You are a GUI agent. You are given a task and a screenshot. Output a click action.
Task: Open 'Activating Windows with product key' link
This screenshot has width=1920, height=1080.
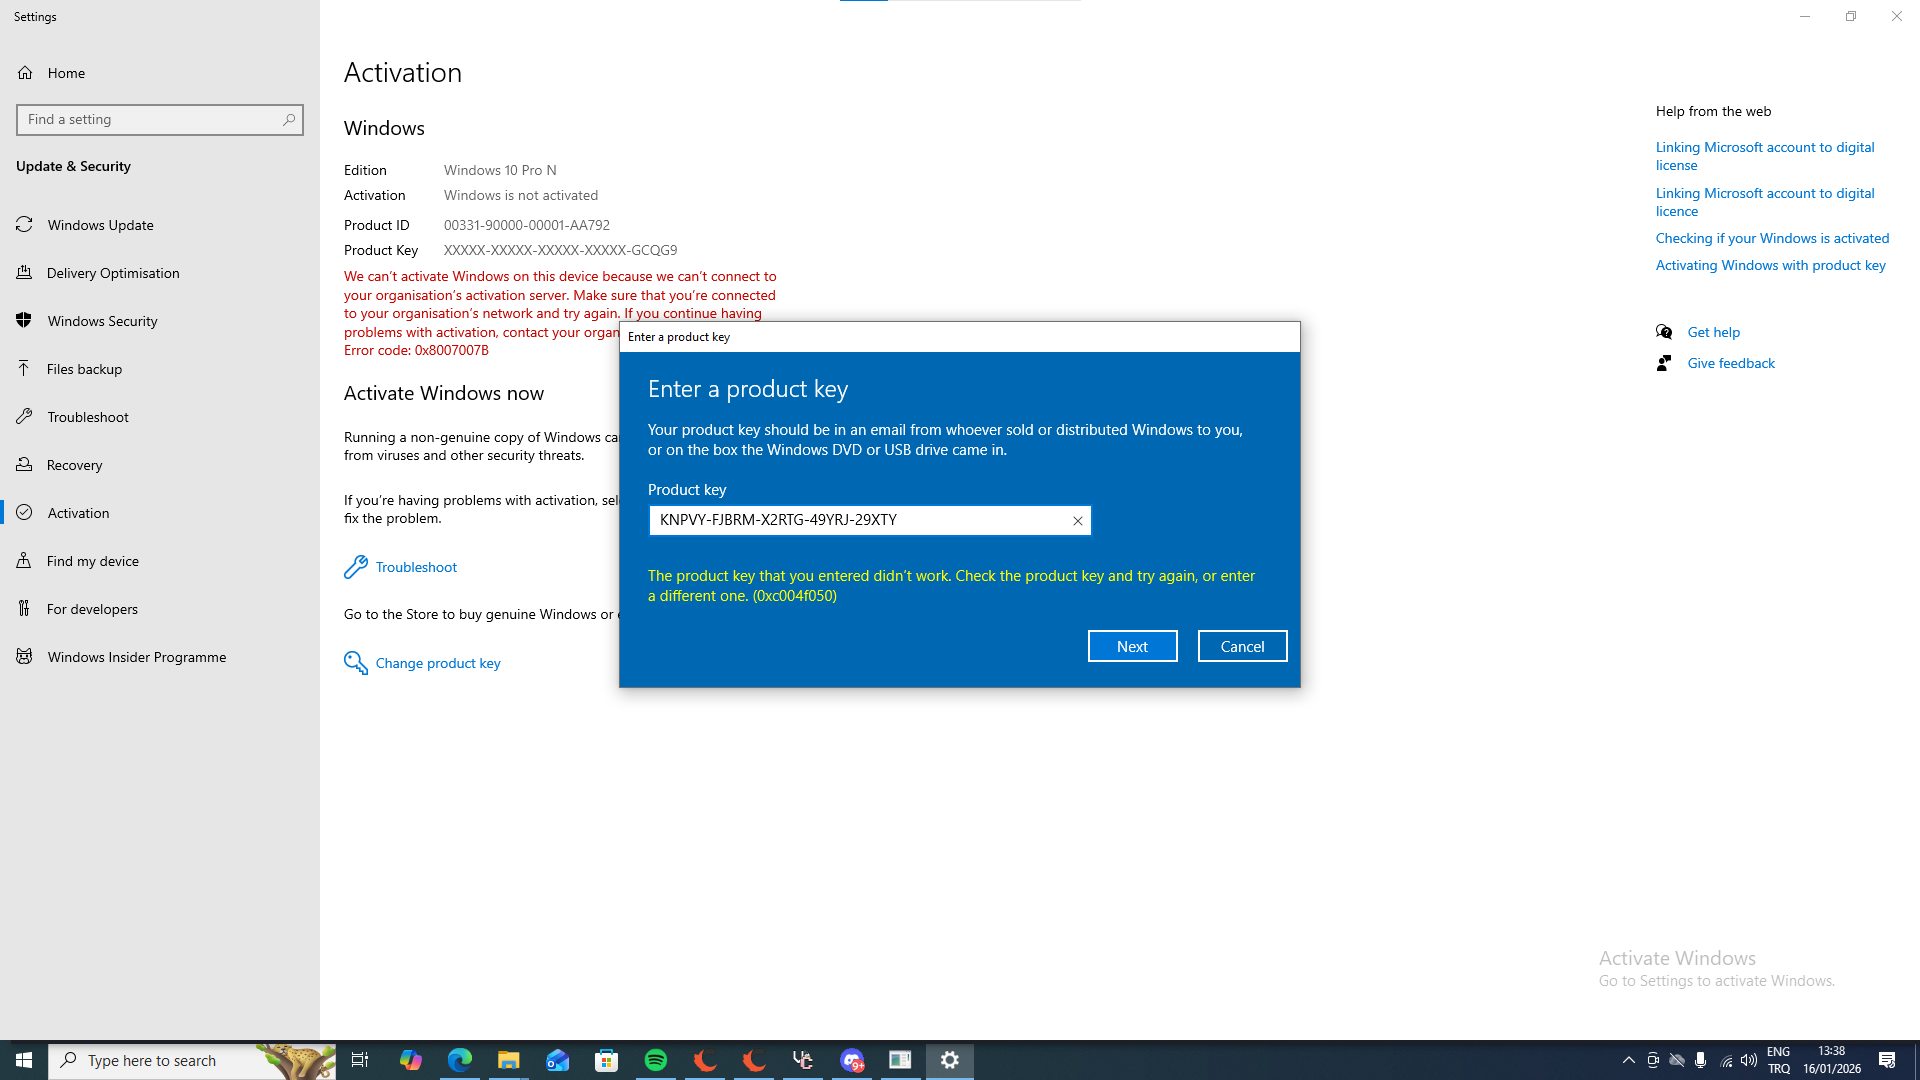click(x=1770, y=265)
